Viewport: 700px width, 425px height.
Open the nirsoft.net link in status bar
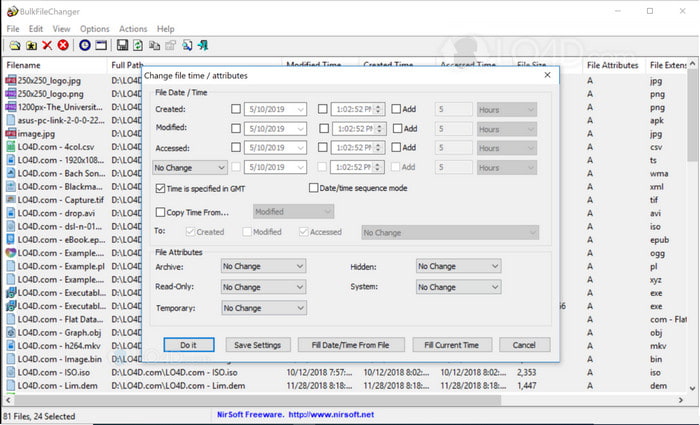coord(331,415)
